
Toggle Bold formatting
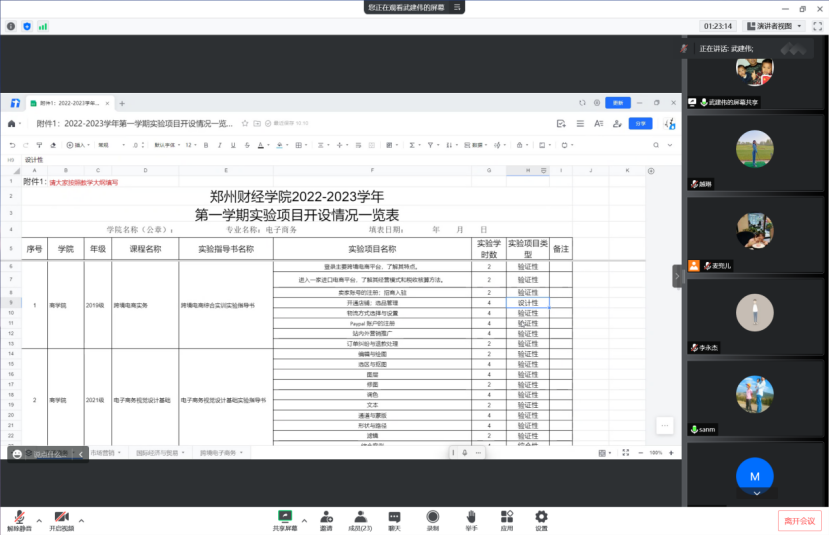coord(206,145)
